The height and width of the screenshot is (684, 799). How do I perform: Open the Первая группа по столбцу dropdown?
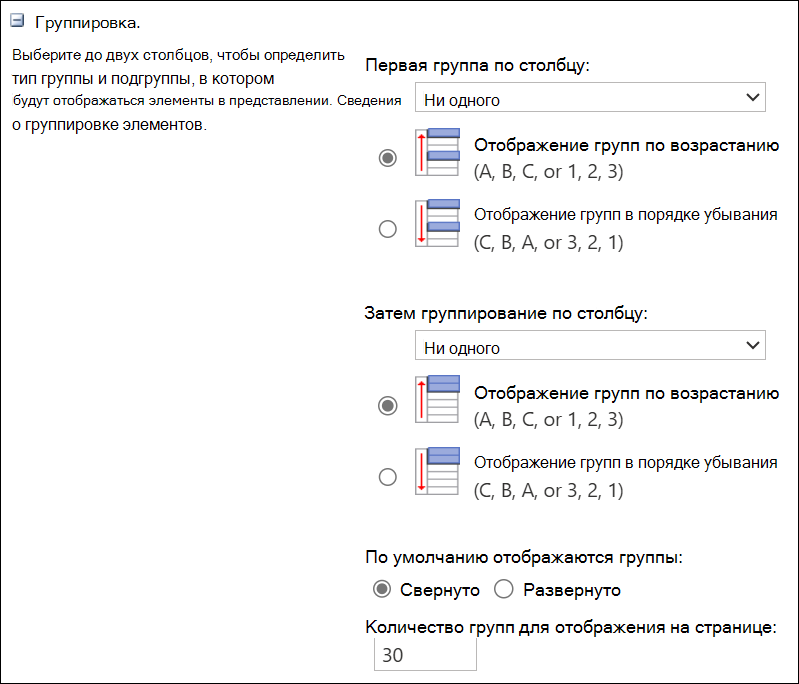(x=590, y=97)
